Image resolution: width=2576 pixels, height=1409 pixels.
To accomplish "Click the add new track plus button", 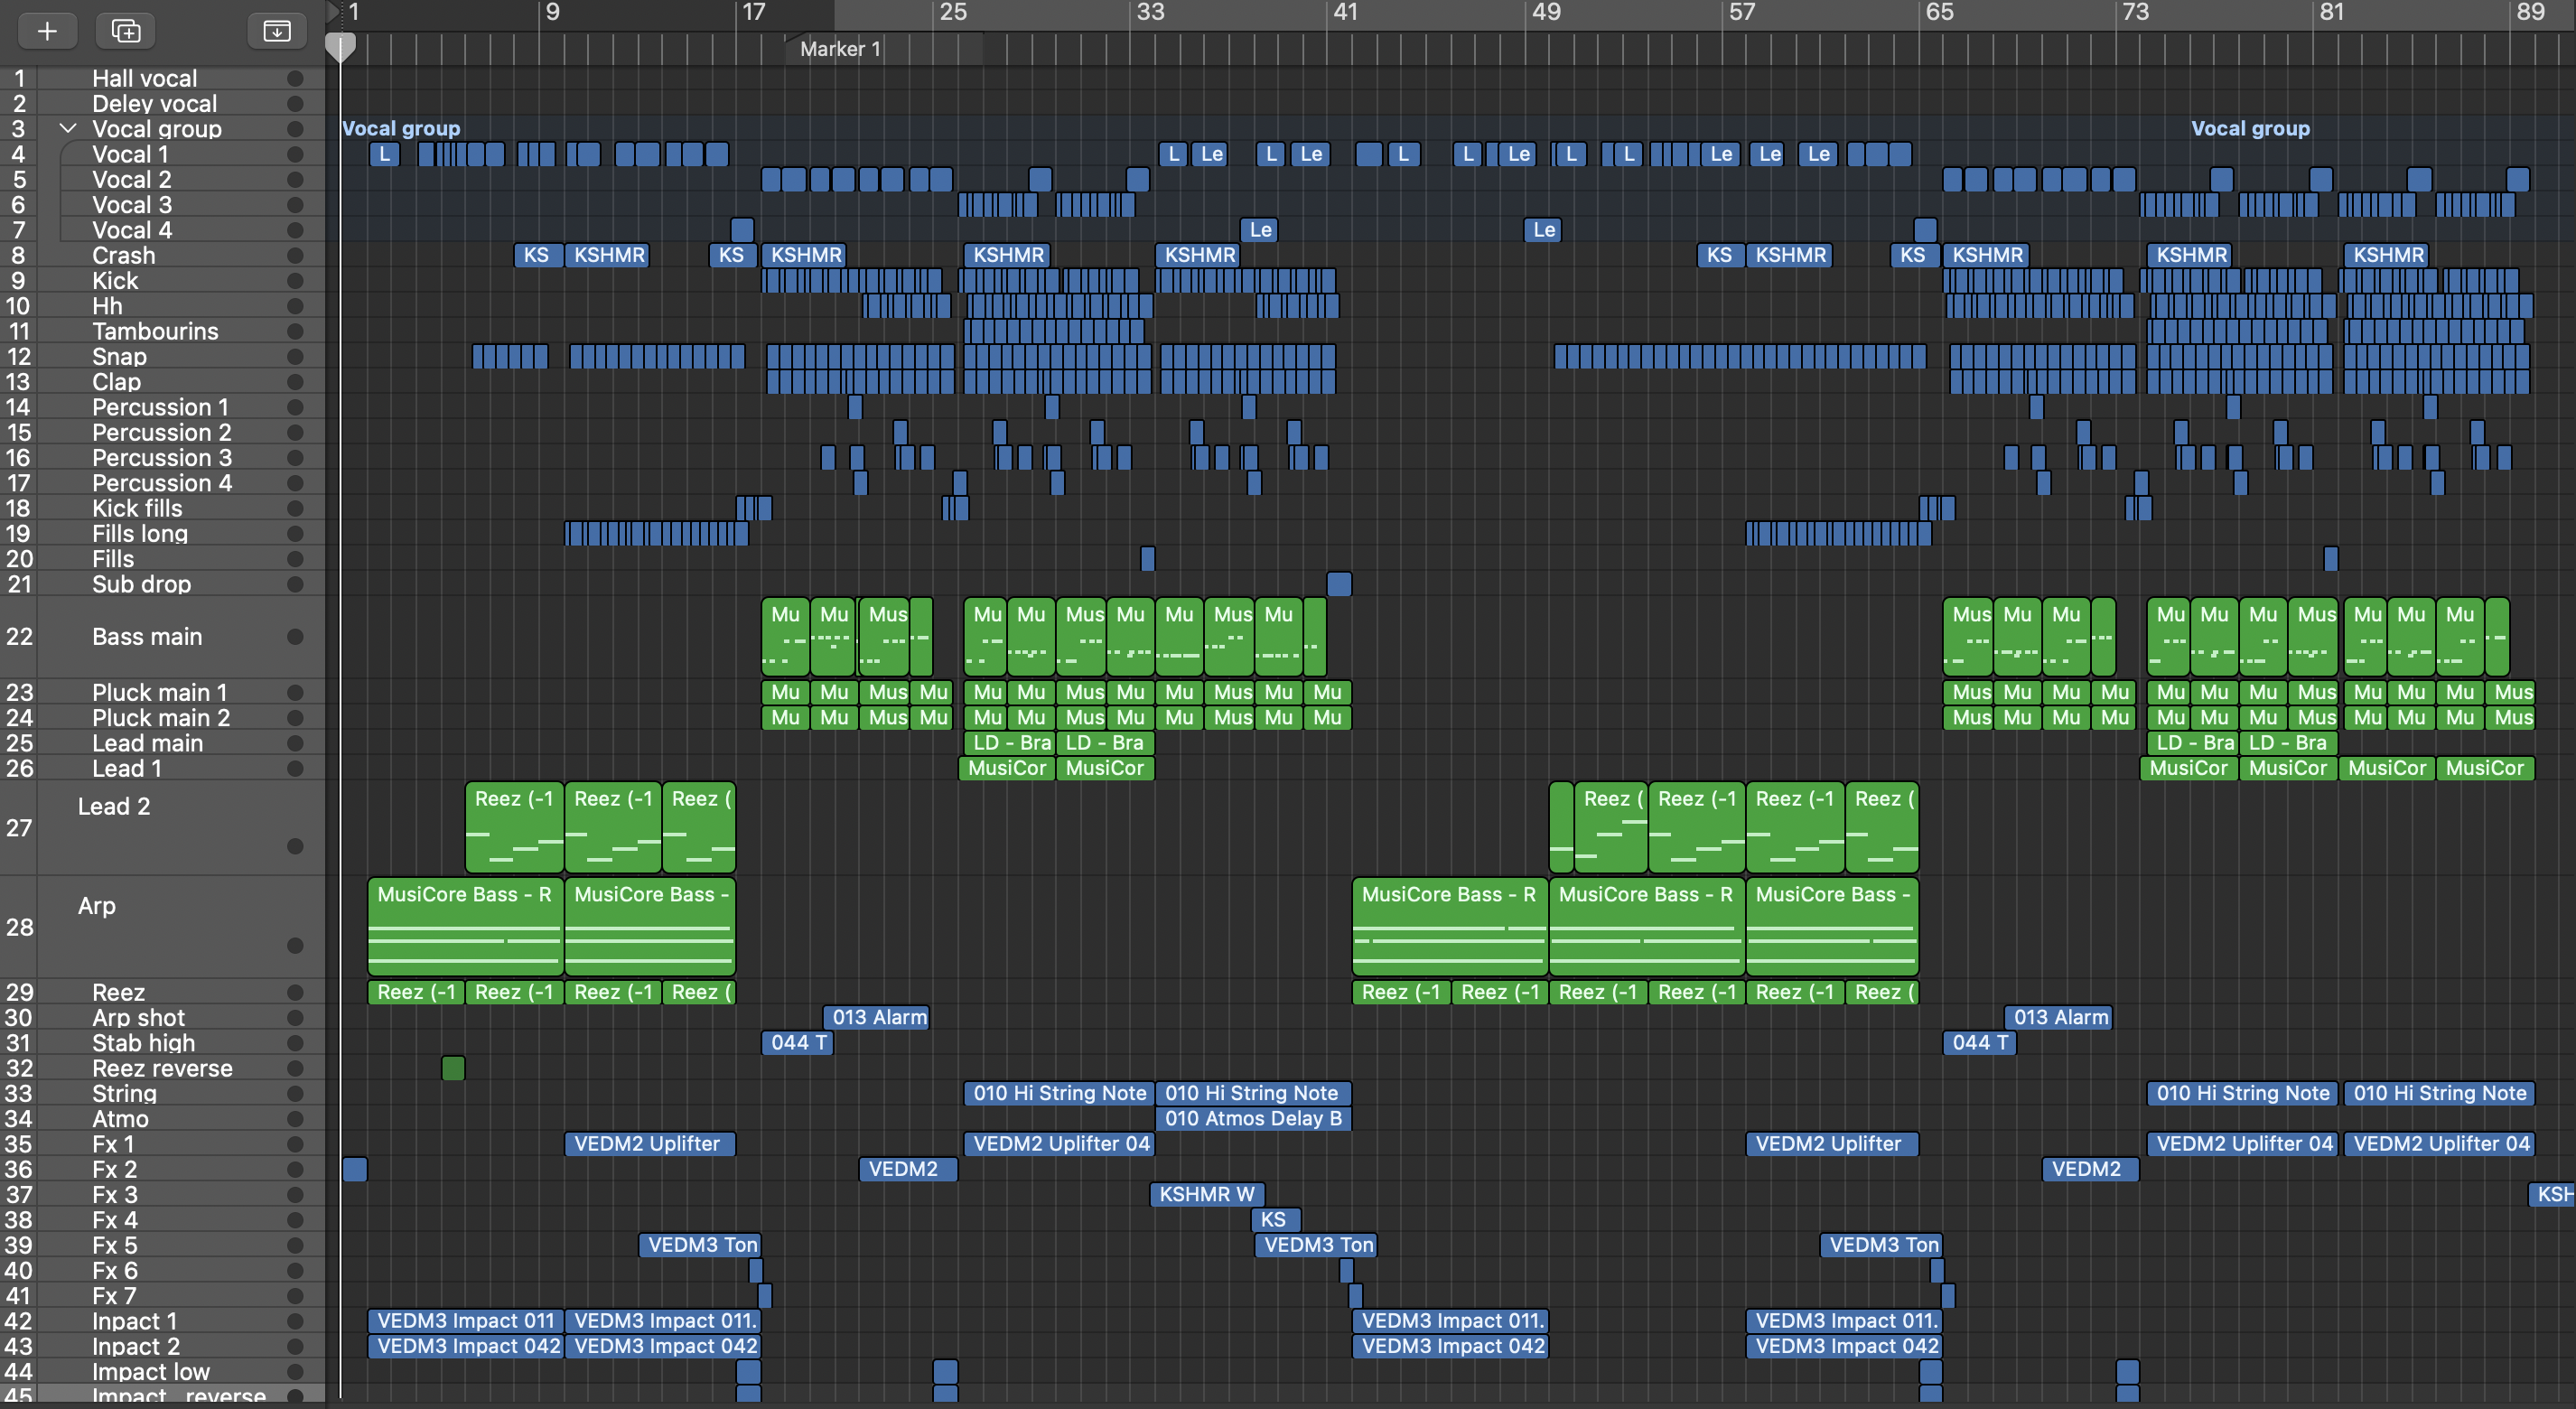I will coord(47,31).
